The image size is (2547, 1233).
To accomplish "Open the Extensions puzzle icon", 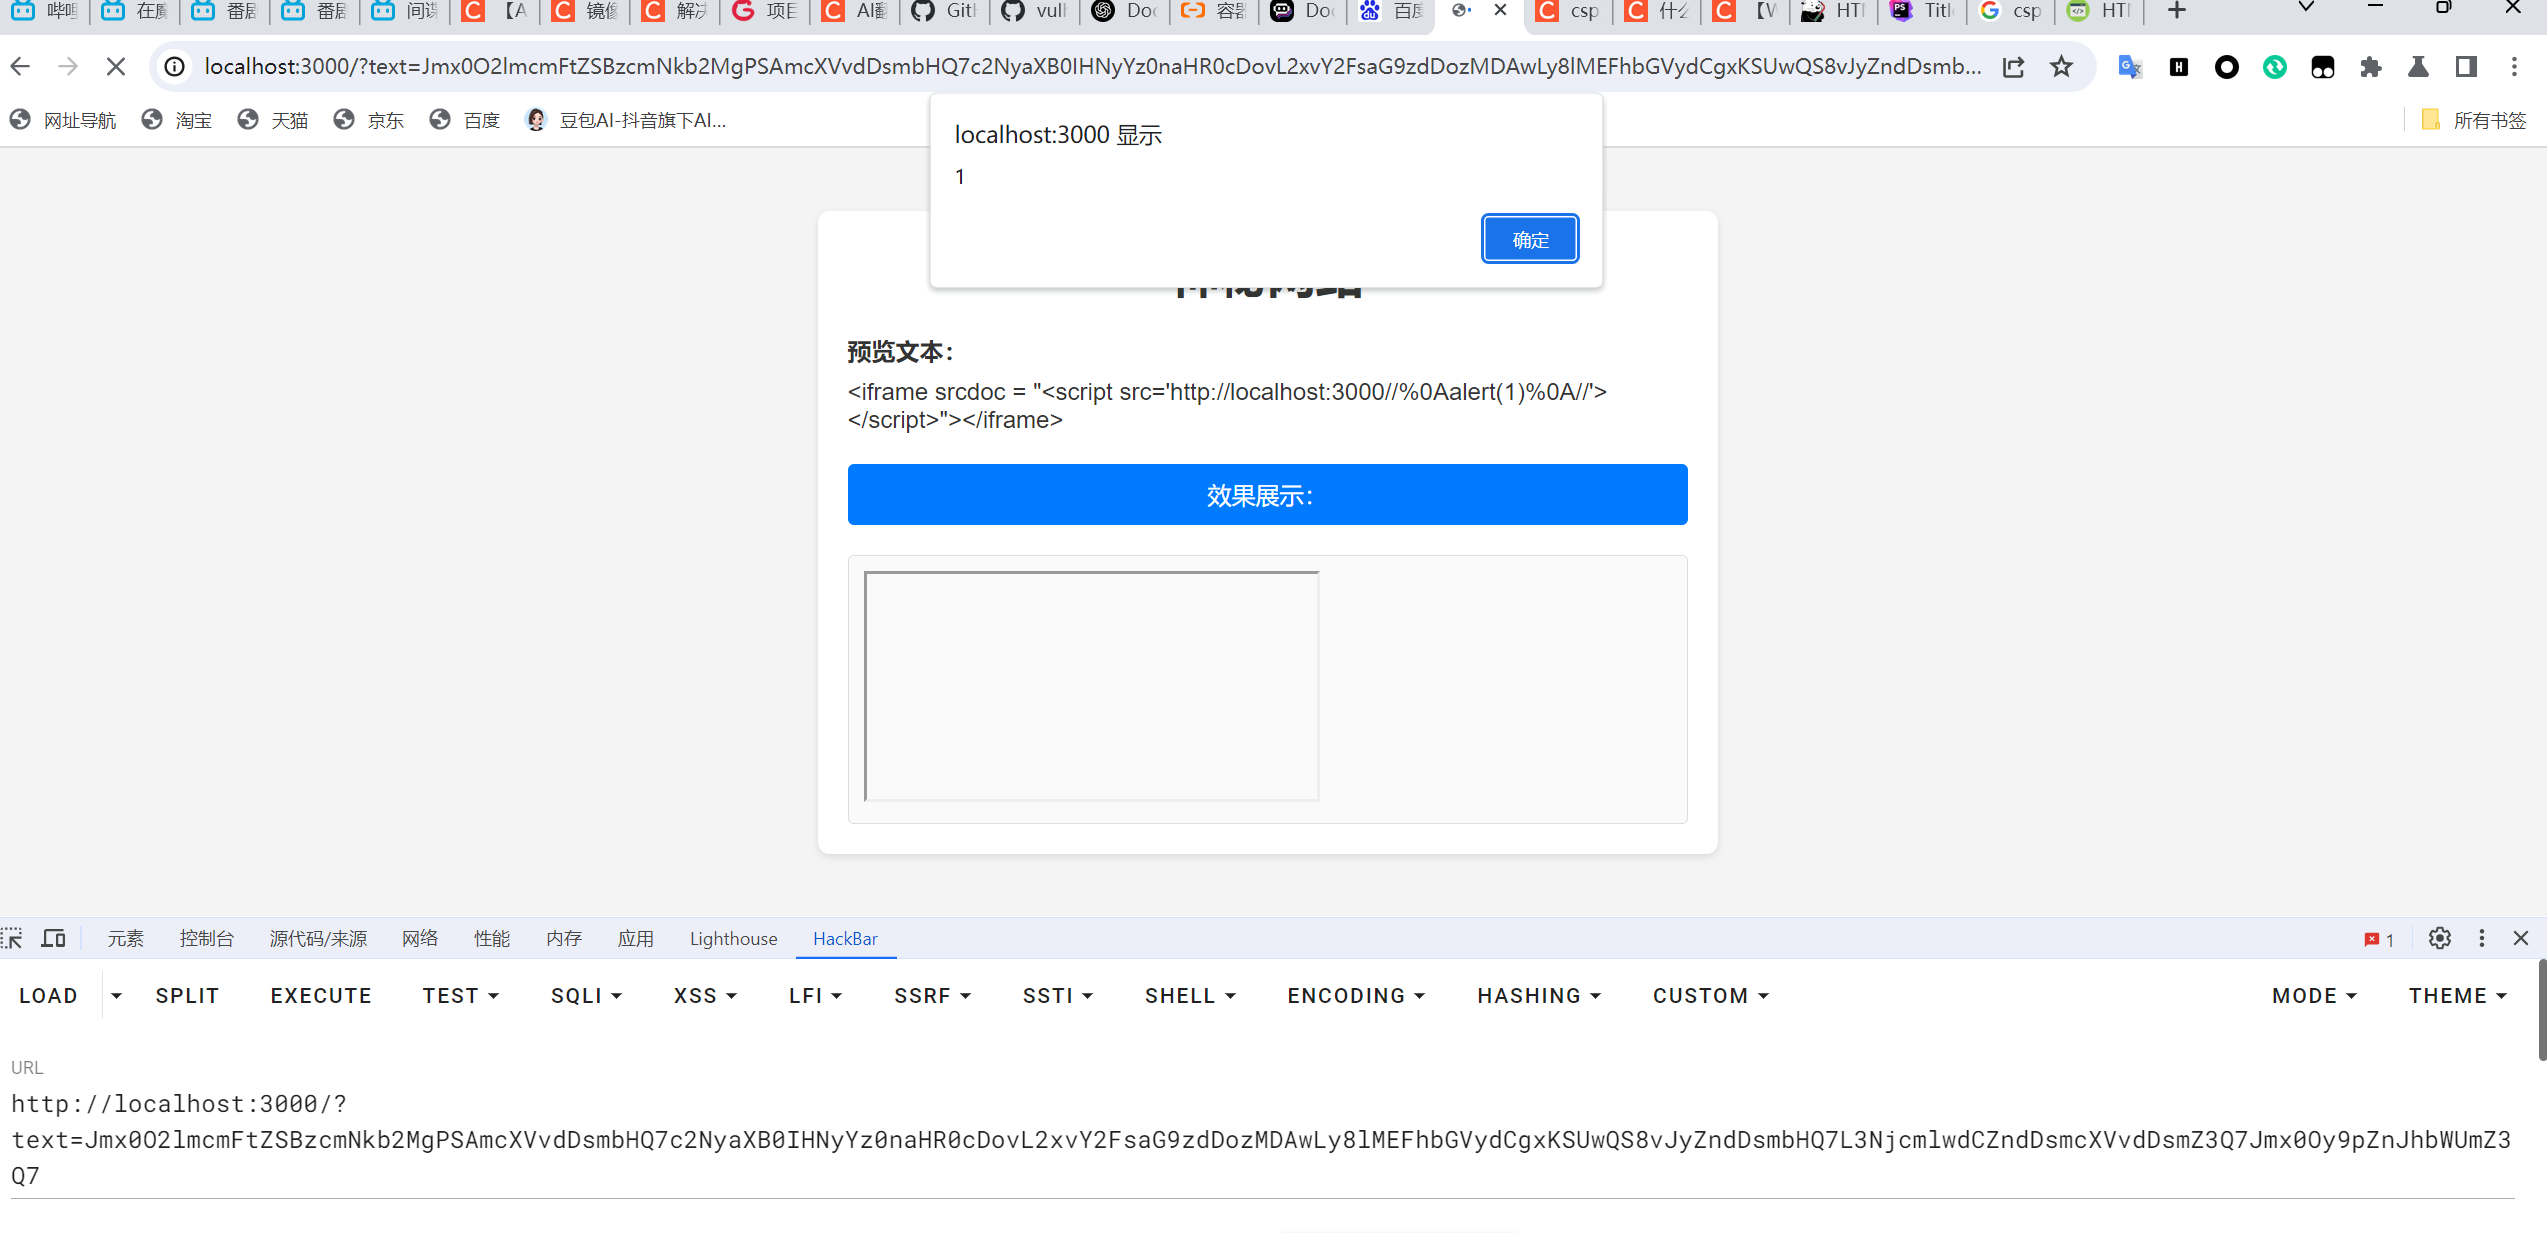I will click(2370, 67).
